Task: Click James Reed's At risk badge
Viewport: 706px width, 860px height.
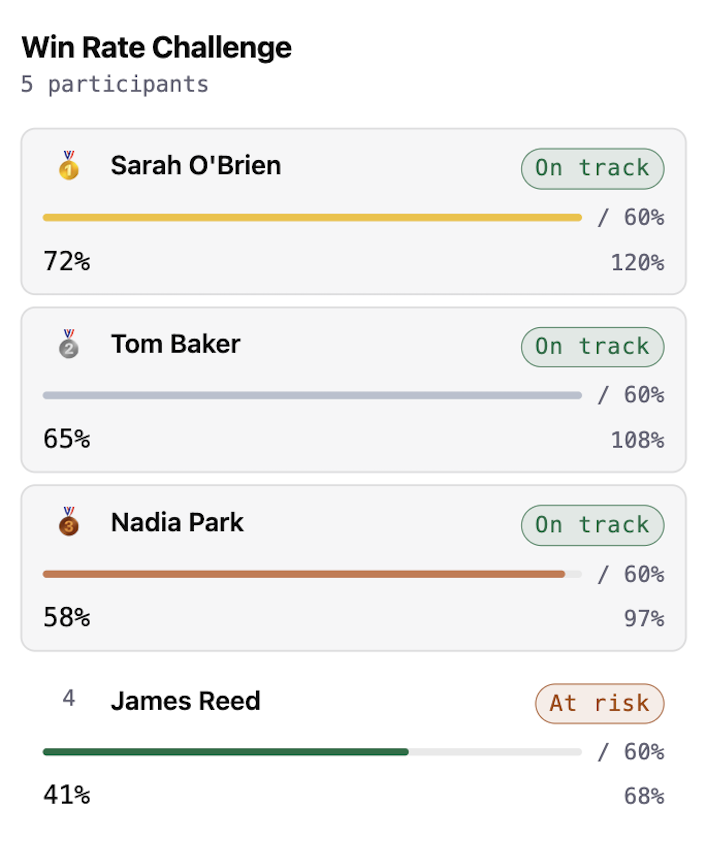Action: point(599,703)
